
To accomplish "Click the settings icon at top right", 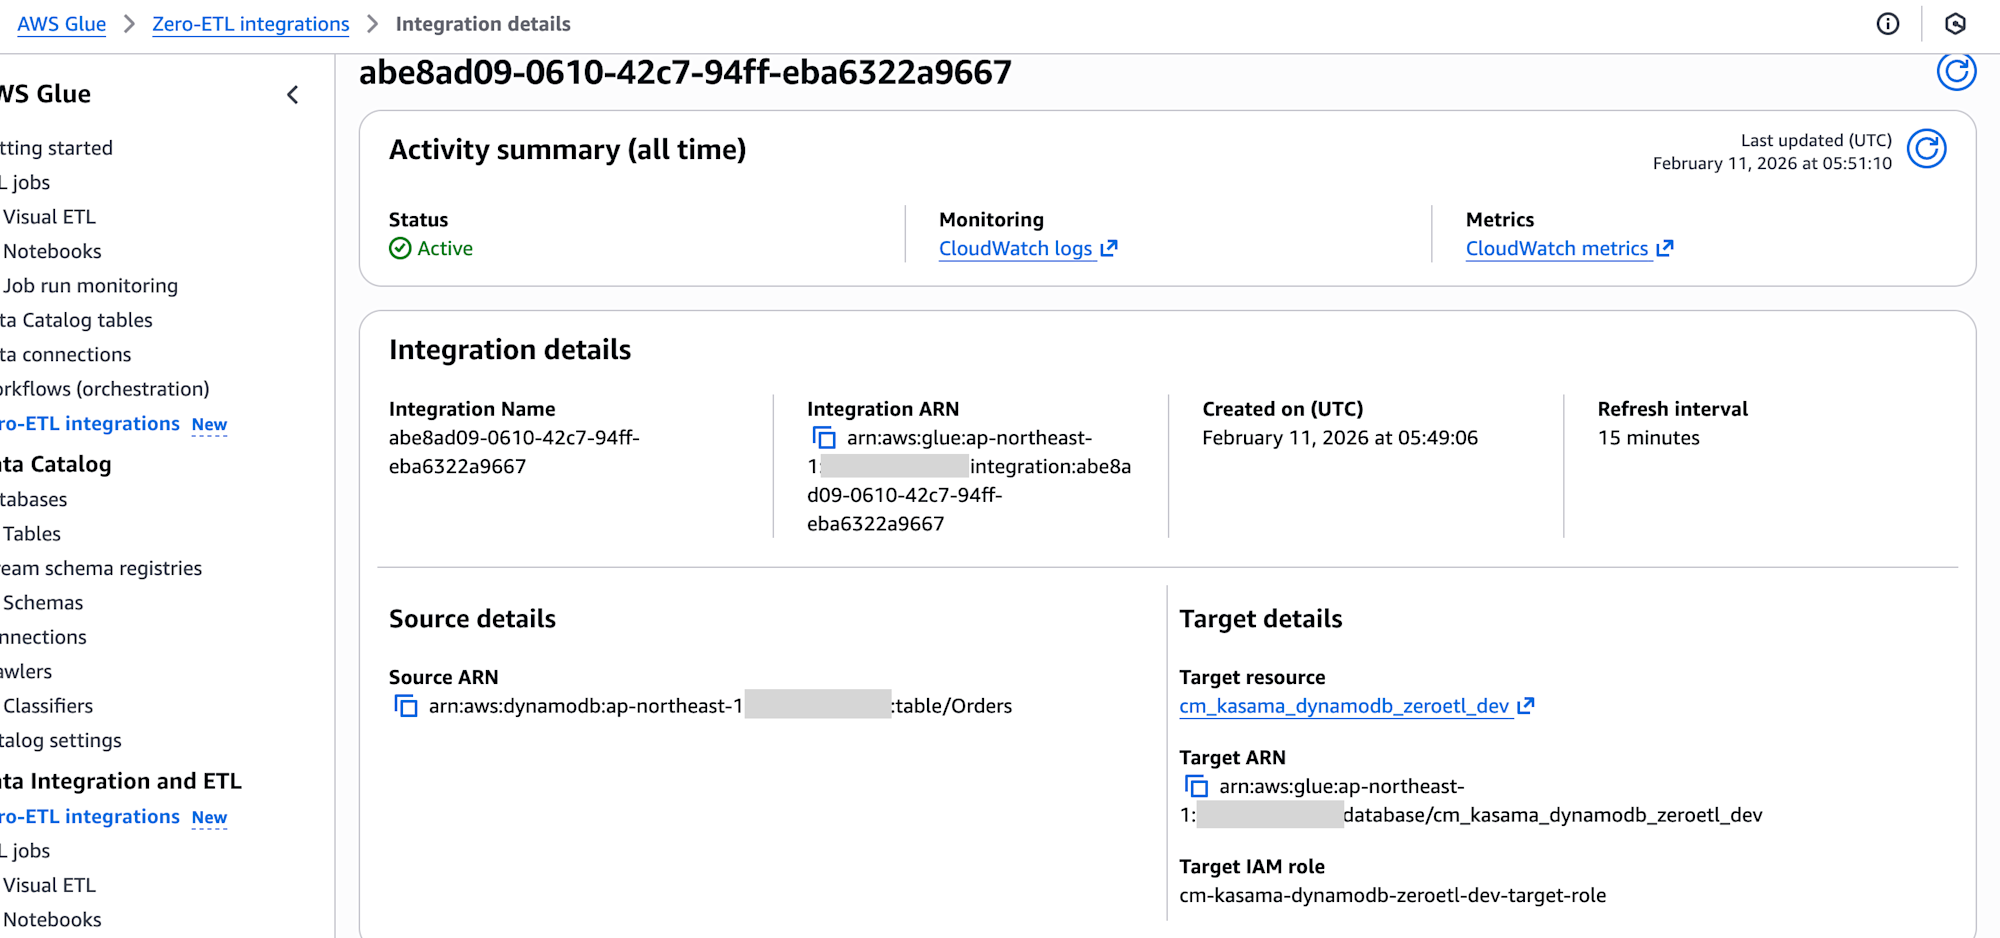I will coord(1955,23).
